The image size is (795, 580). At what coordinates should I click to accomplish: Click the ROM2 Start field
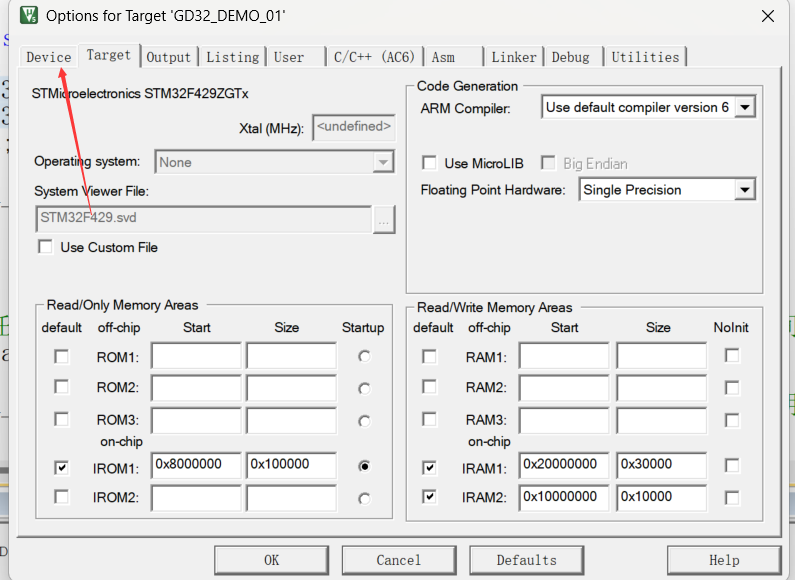196,388
